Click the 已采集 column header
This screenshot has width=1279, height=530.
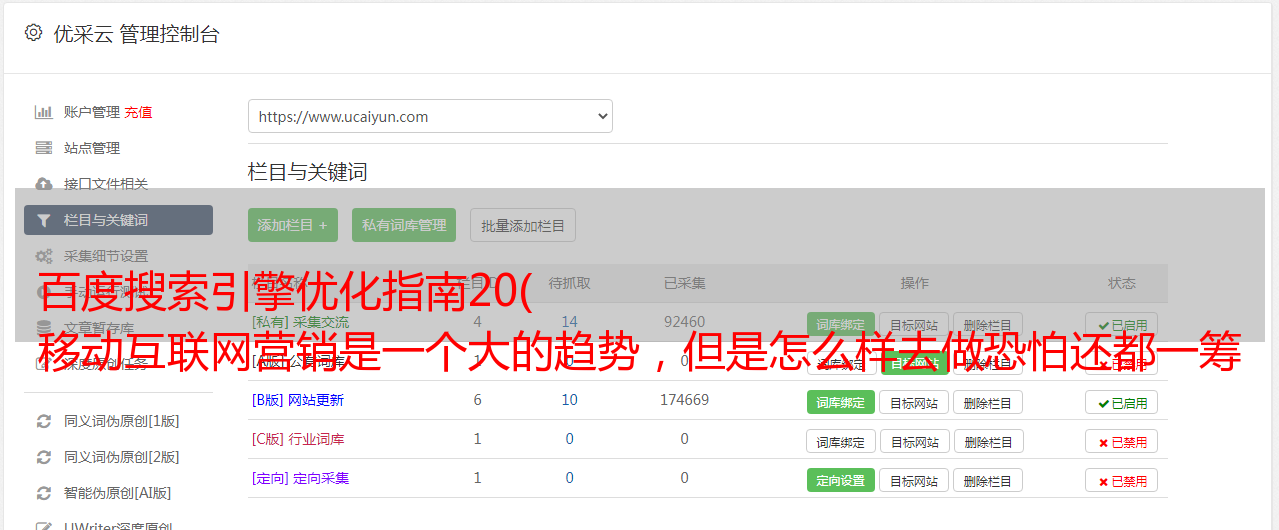tap(684, 283)
